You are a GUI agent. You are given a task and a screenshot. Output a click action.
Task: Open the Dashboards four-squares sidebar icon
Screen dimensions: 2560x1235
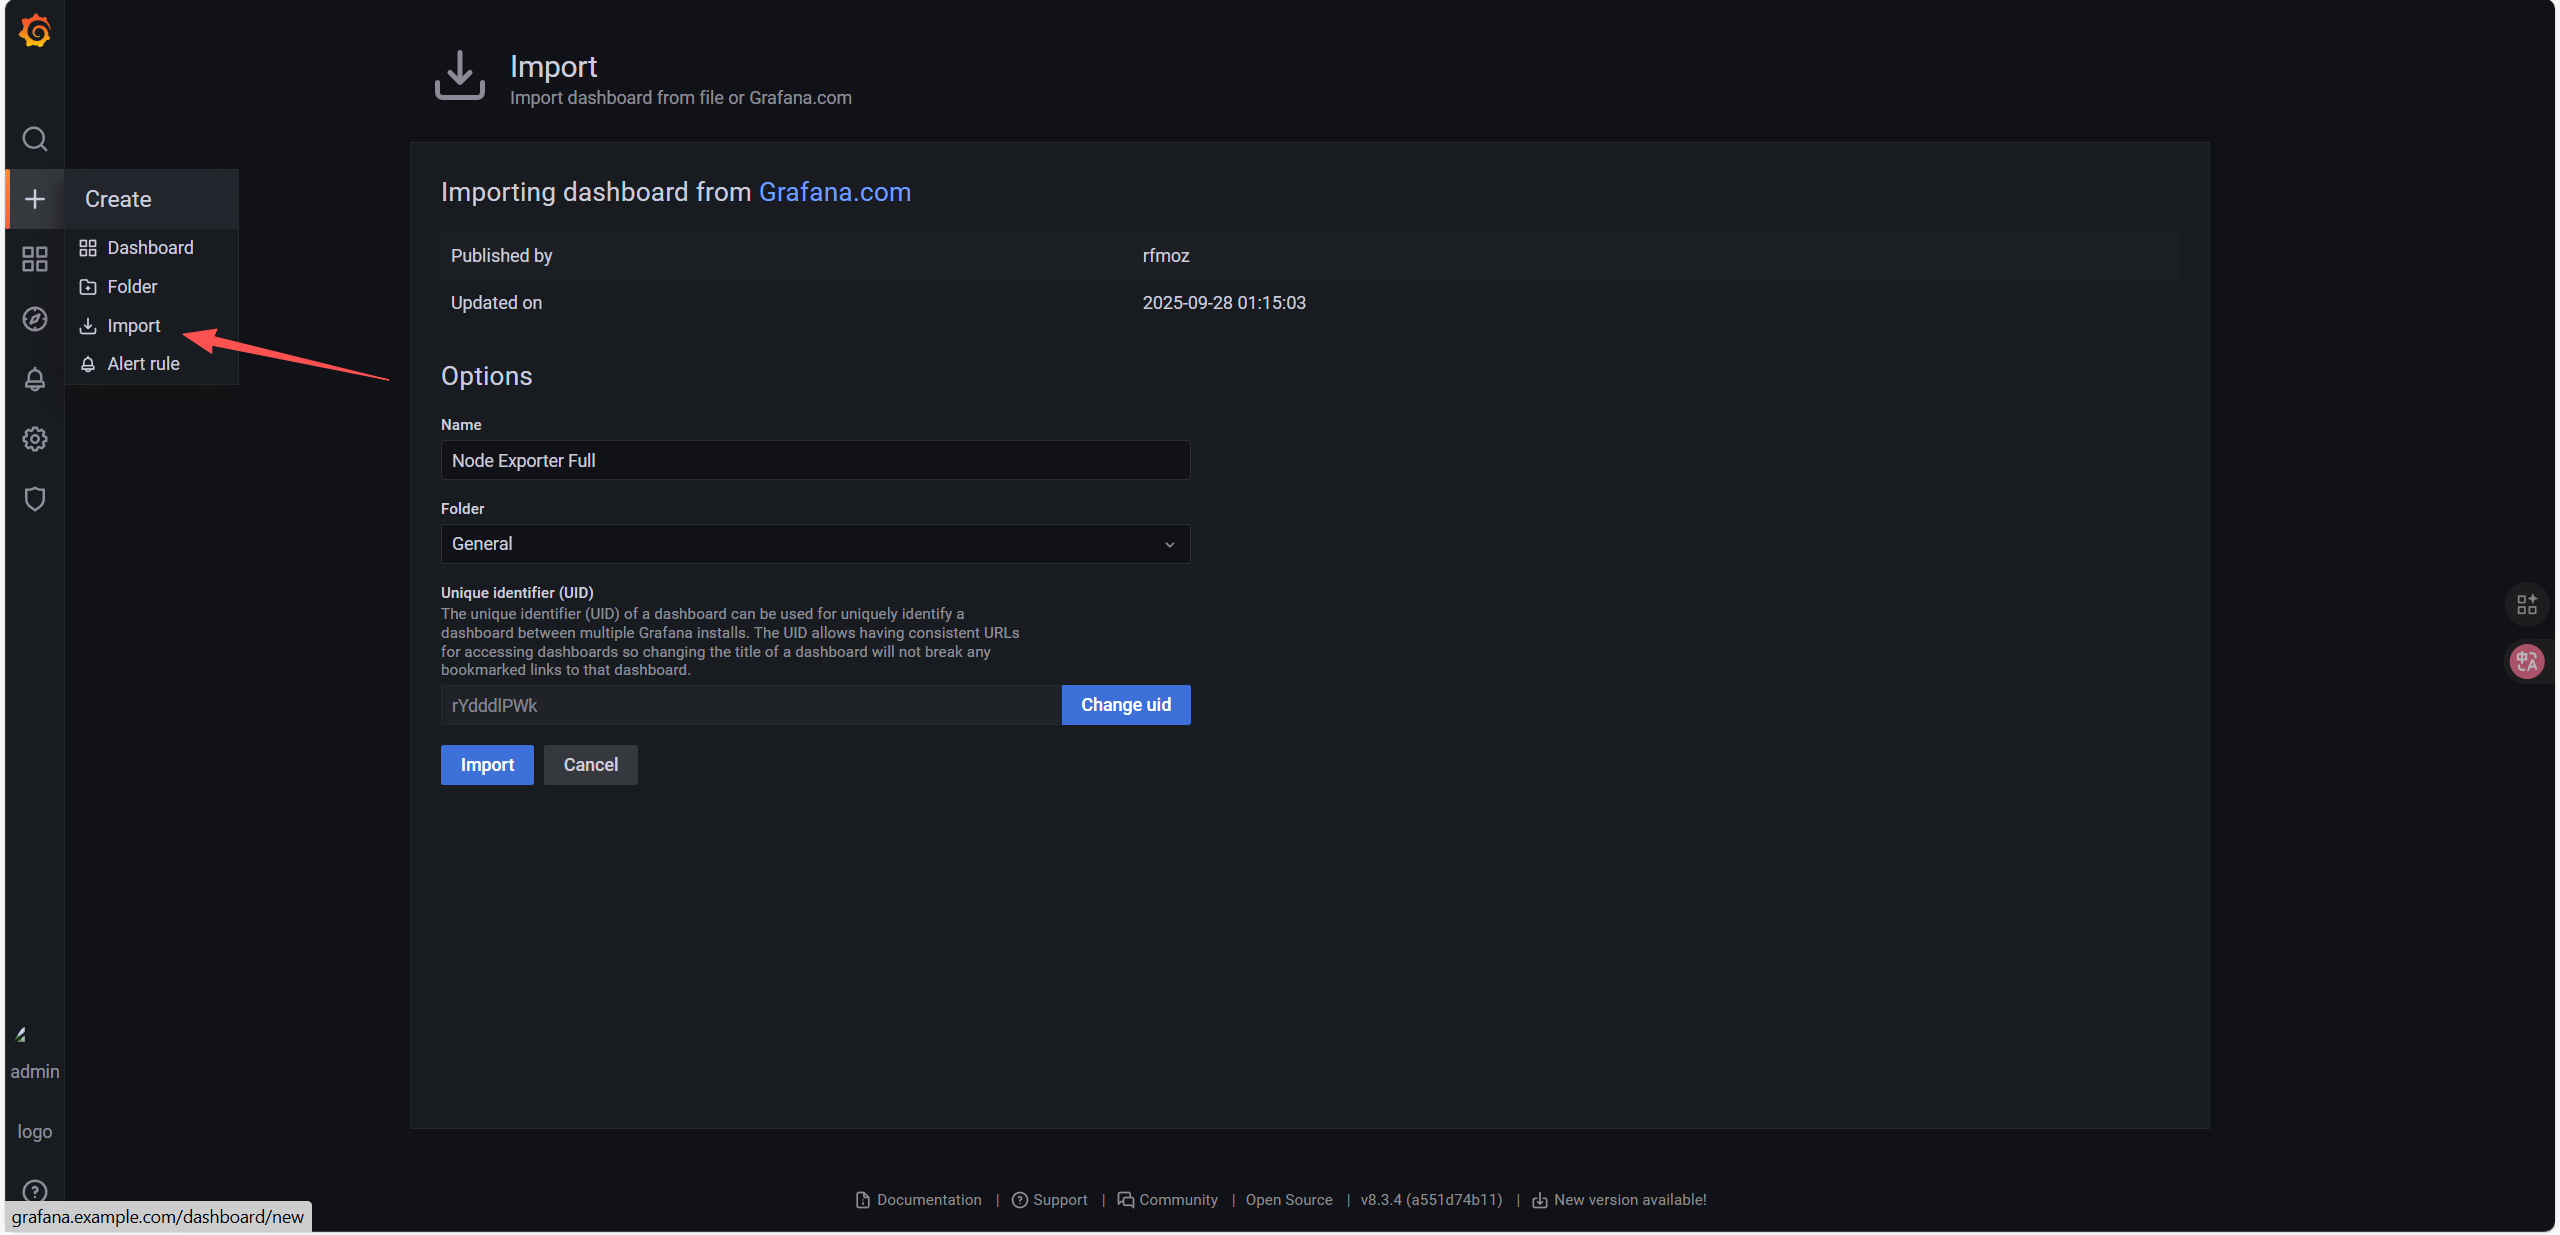35,259
